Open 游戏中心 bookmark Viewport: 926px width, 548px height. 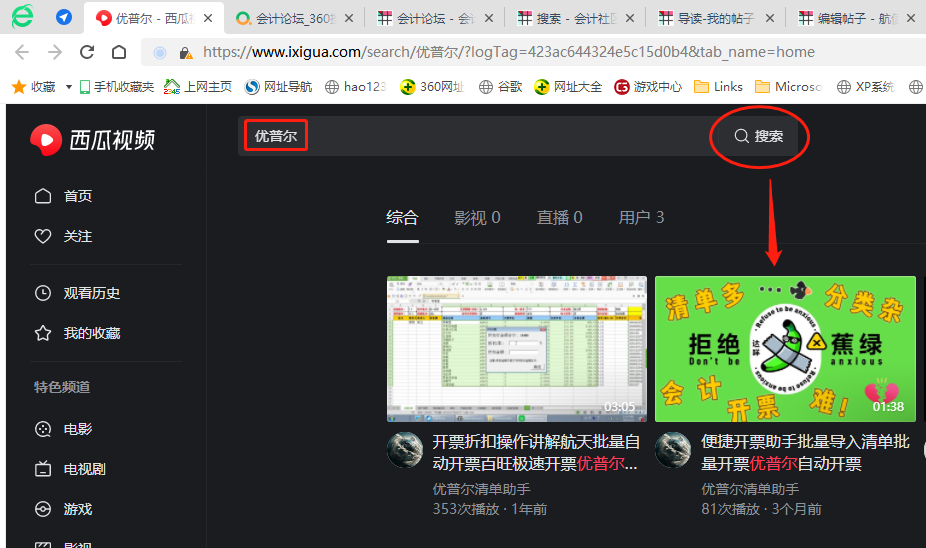pyautogui.click(x=648, y=87)
